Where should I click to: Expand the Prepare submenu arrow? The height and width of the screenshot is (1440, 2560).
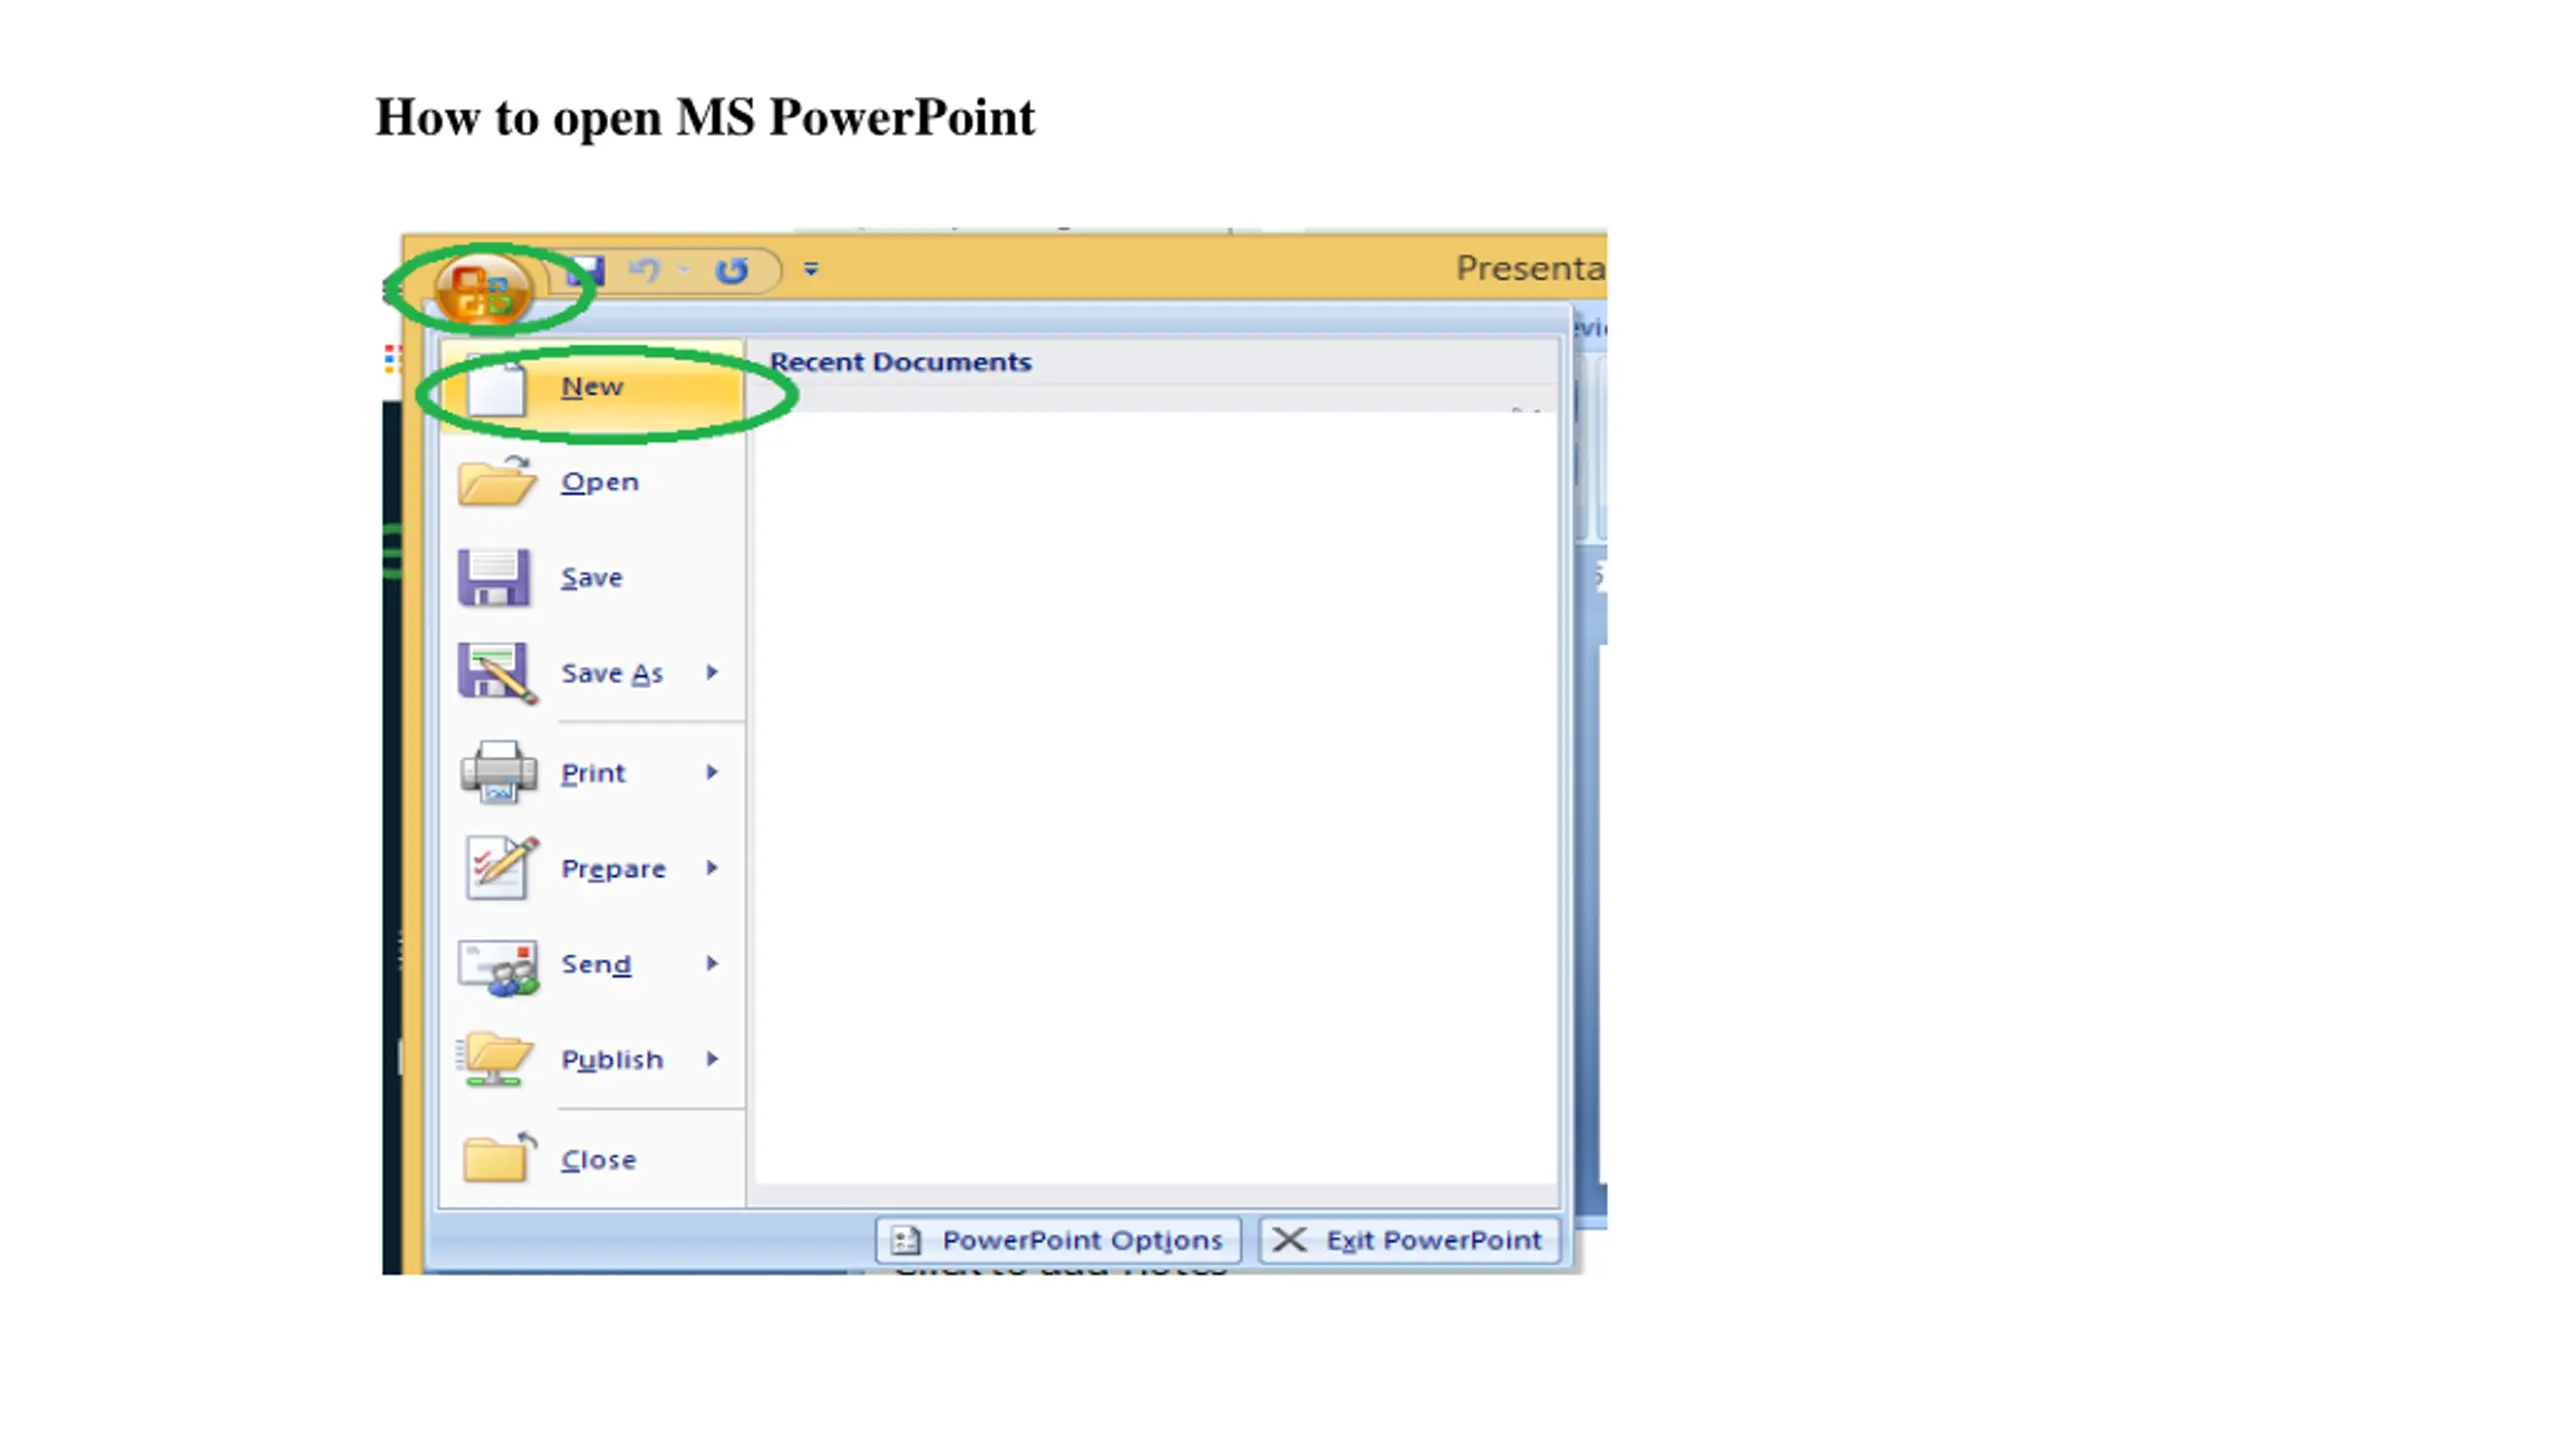point(712,867)
